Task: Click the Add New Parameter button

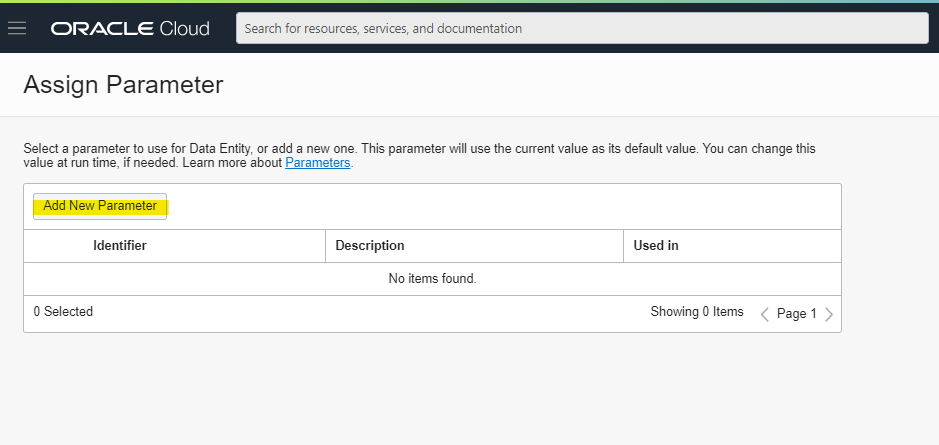Action: point(100,206)
